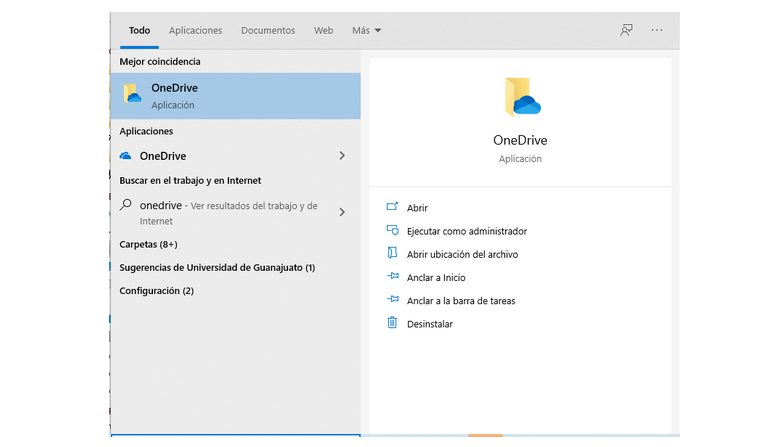
Task: Click the file location icon
Action: point(392,253)
